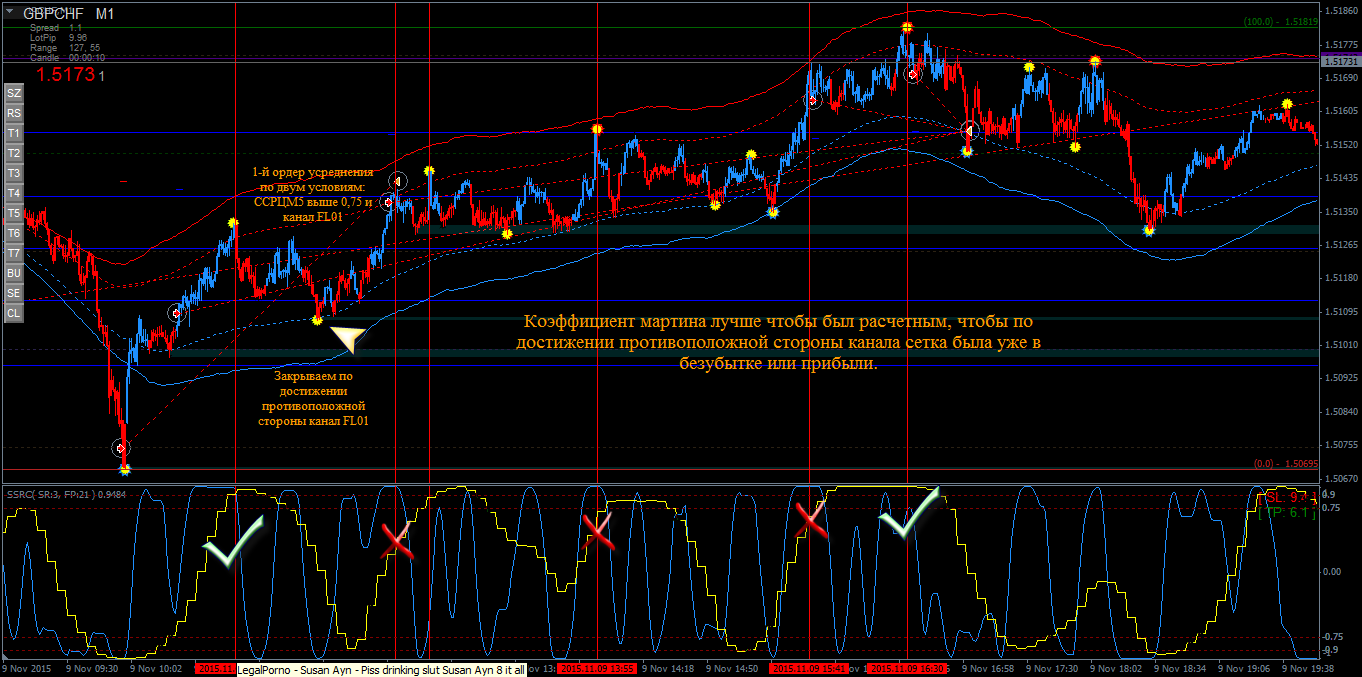
Task: Click the 1.51605 price scale label
Action: pyautogui.click(x=1340, y=110)
